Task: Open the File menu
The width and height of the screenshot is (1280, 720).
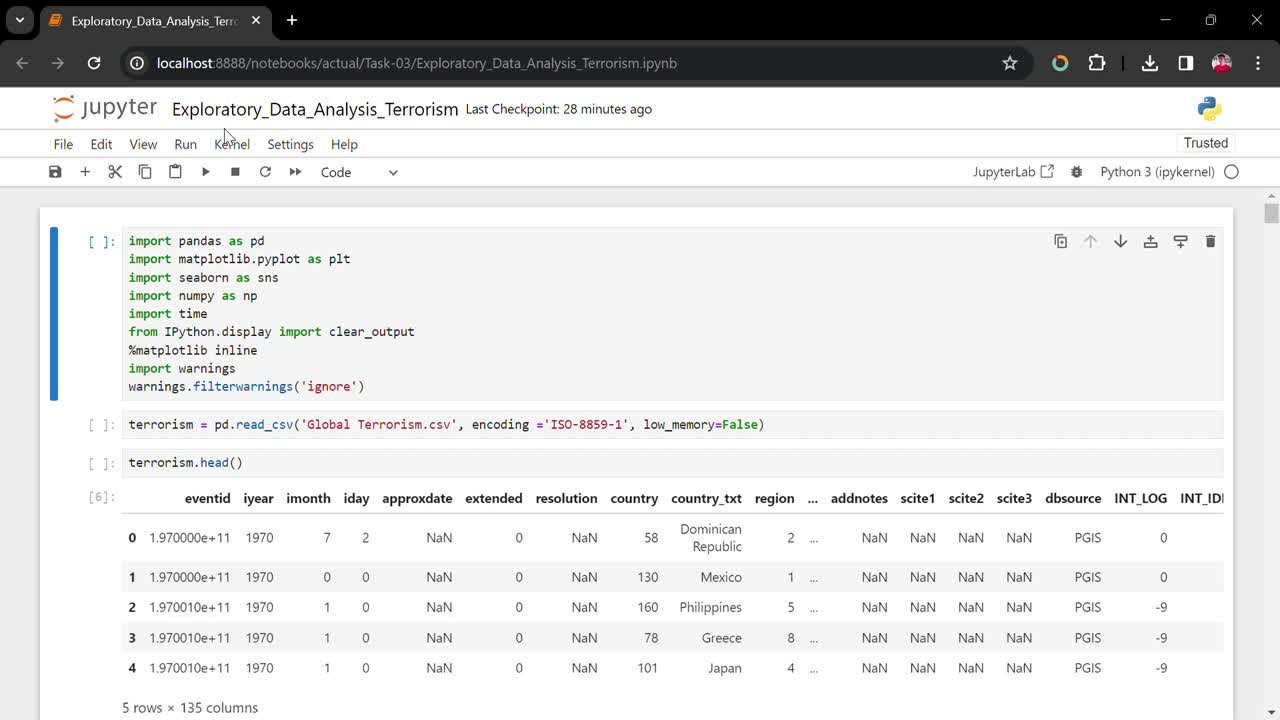Action: [x=63, y=144]
